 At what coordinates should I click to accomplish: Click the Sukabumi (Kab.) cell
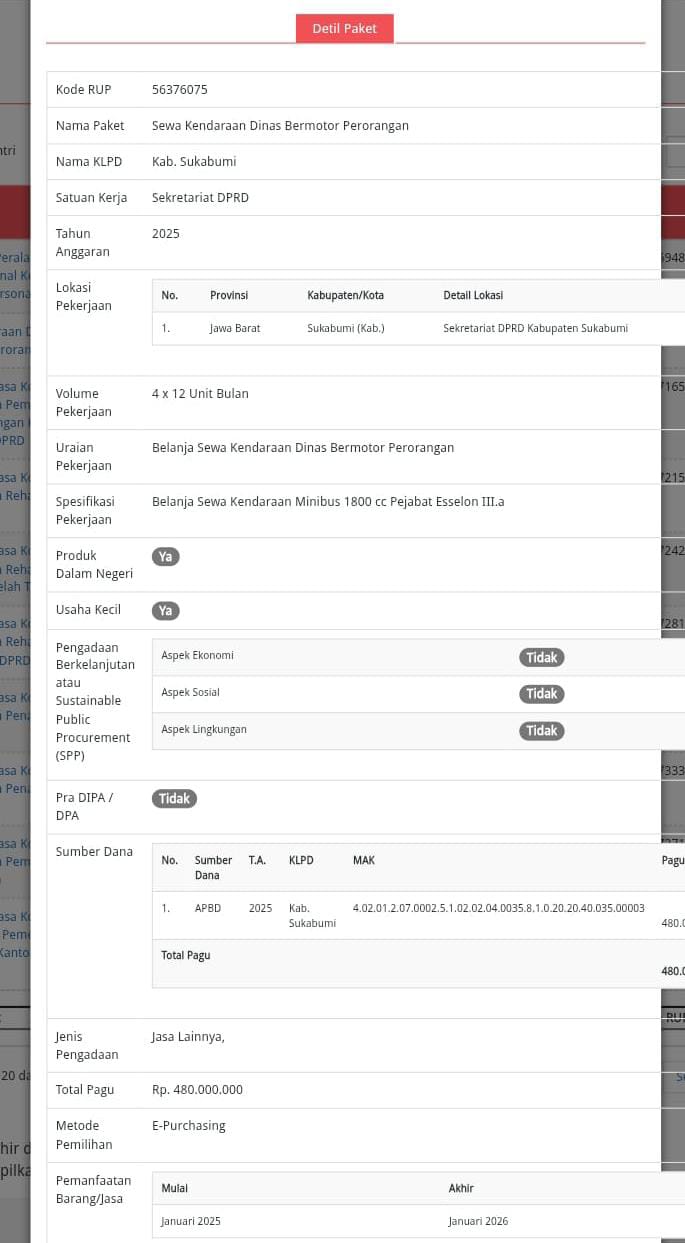click(x=345, y=328)
